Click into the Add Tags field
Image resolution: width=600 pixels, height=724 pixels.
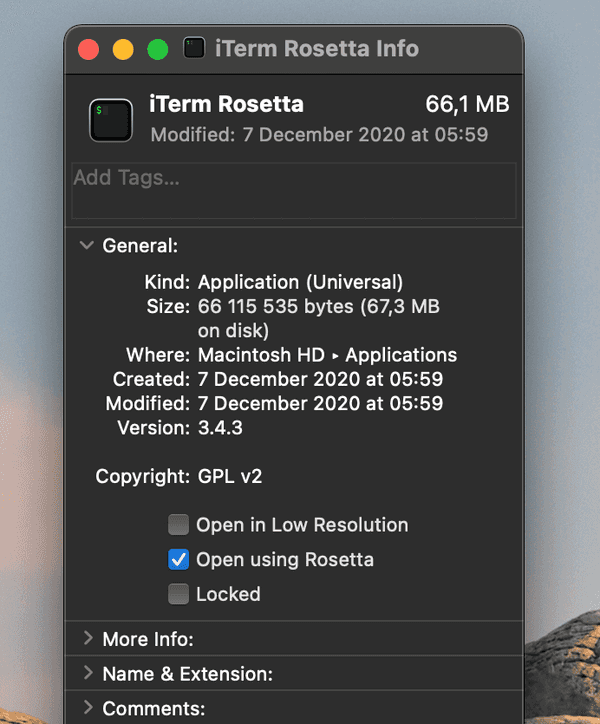[x=294, y=190]
